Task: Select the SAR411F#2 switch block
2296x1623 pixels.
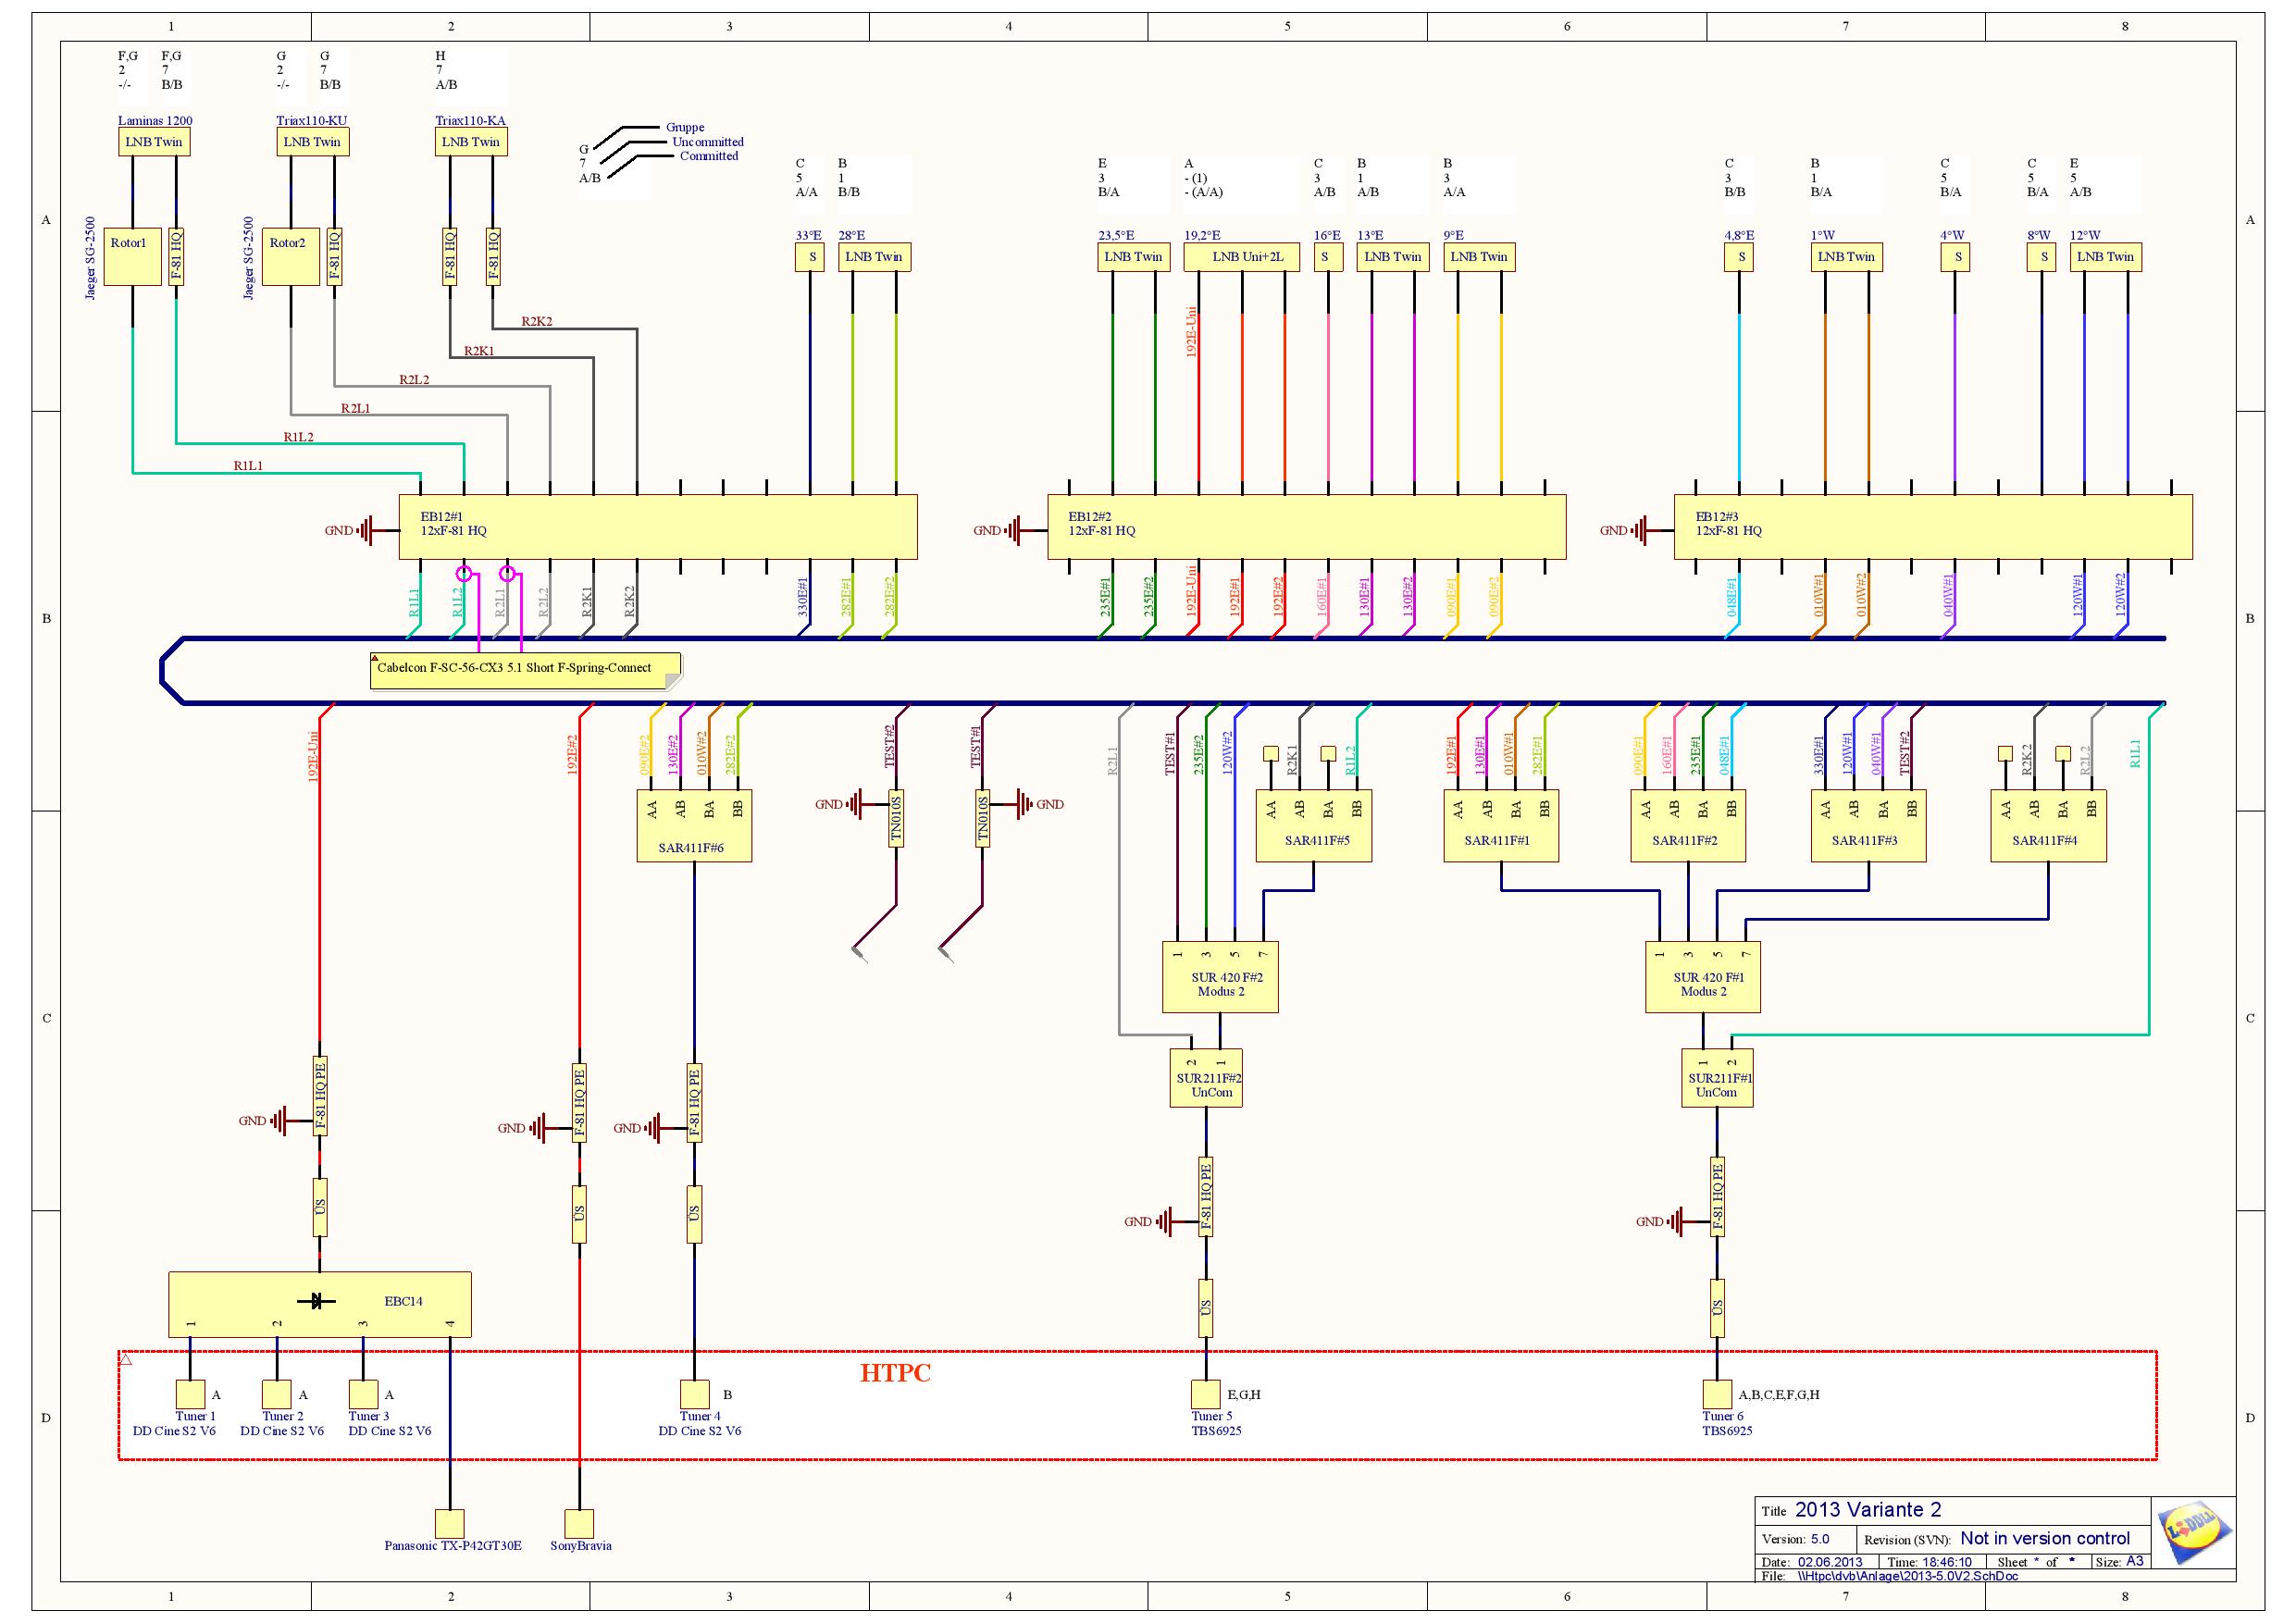Action: [1688, 826]
